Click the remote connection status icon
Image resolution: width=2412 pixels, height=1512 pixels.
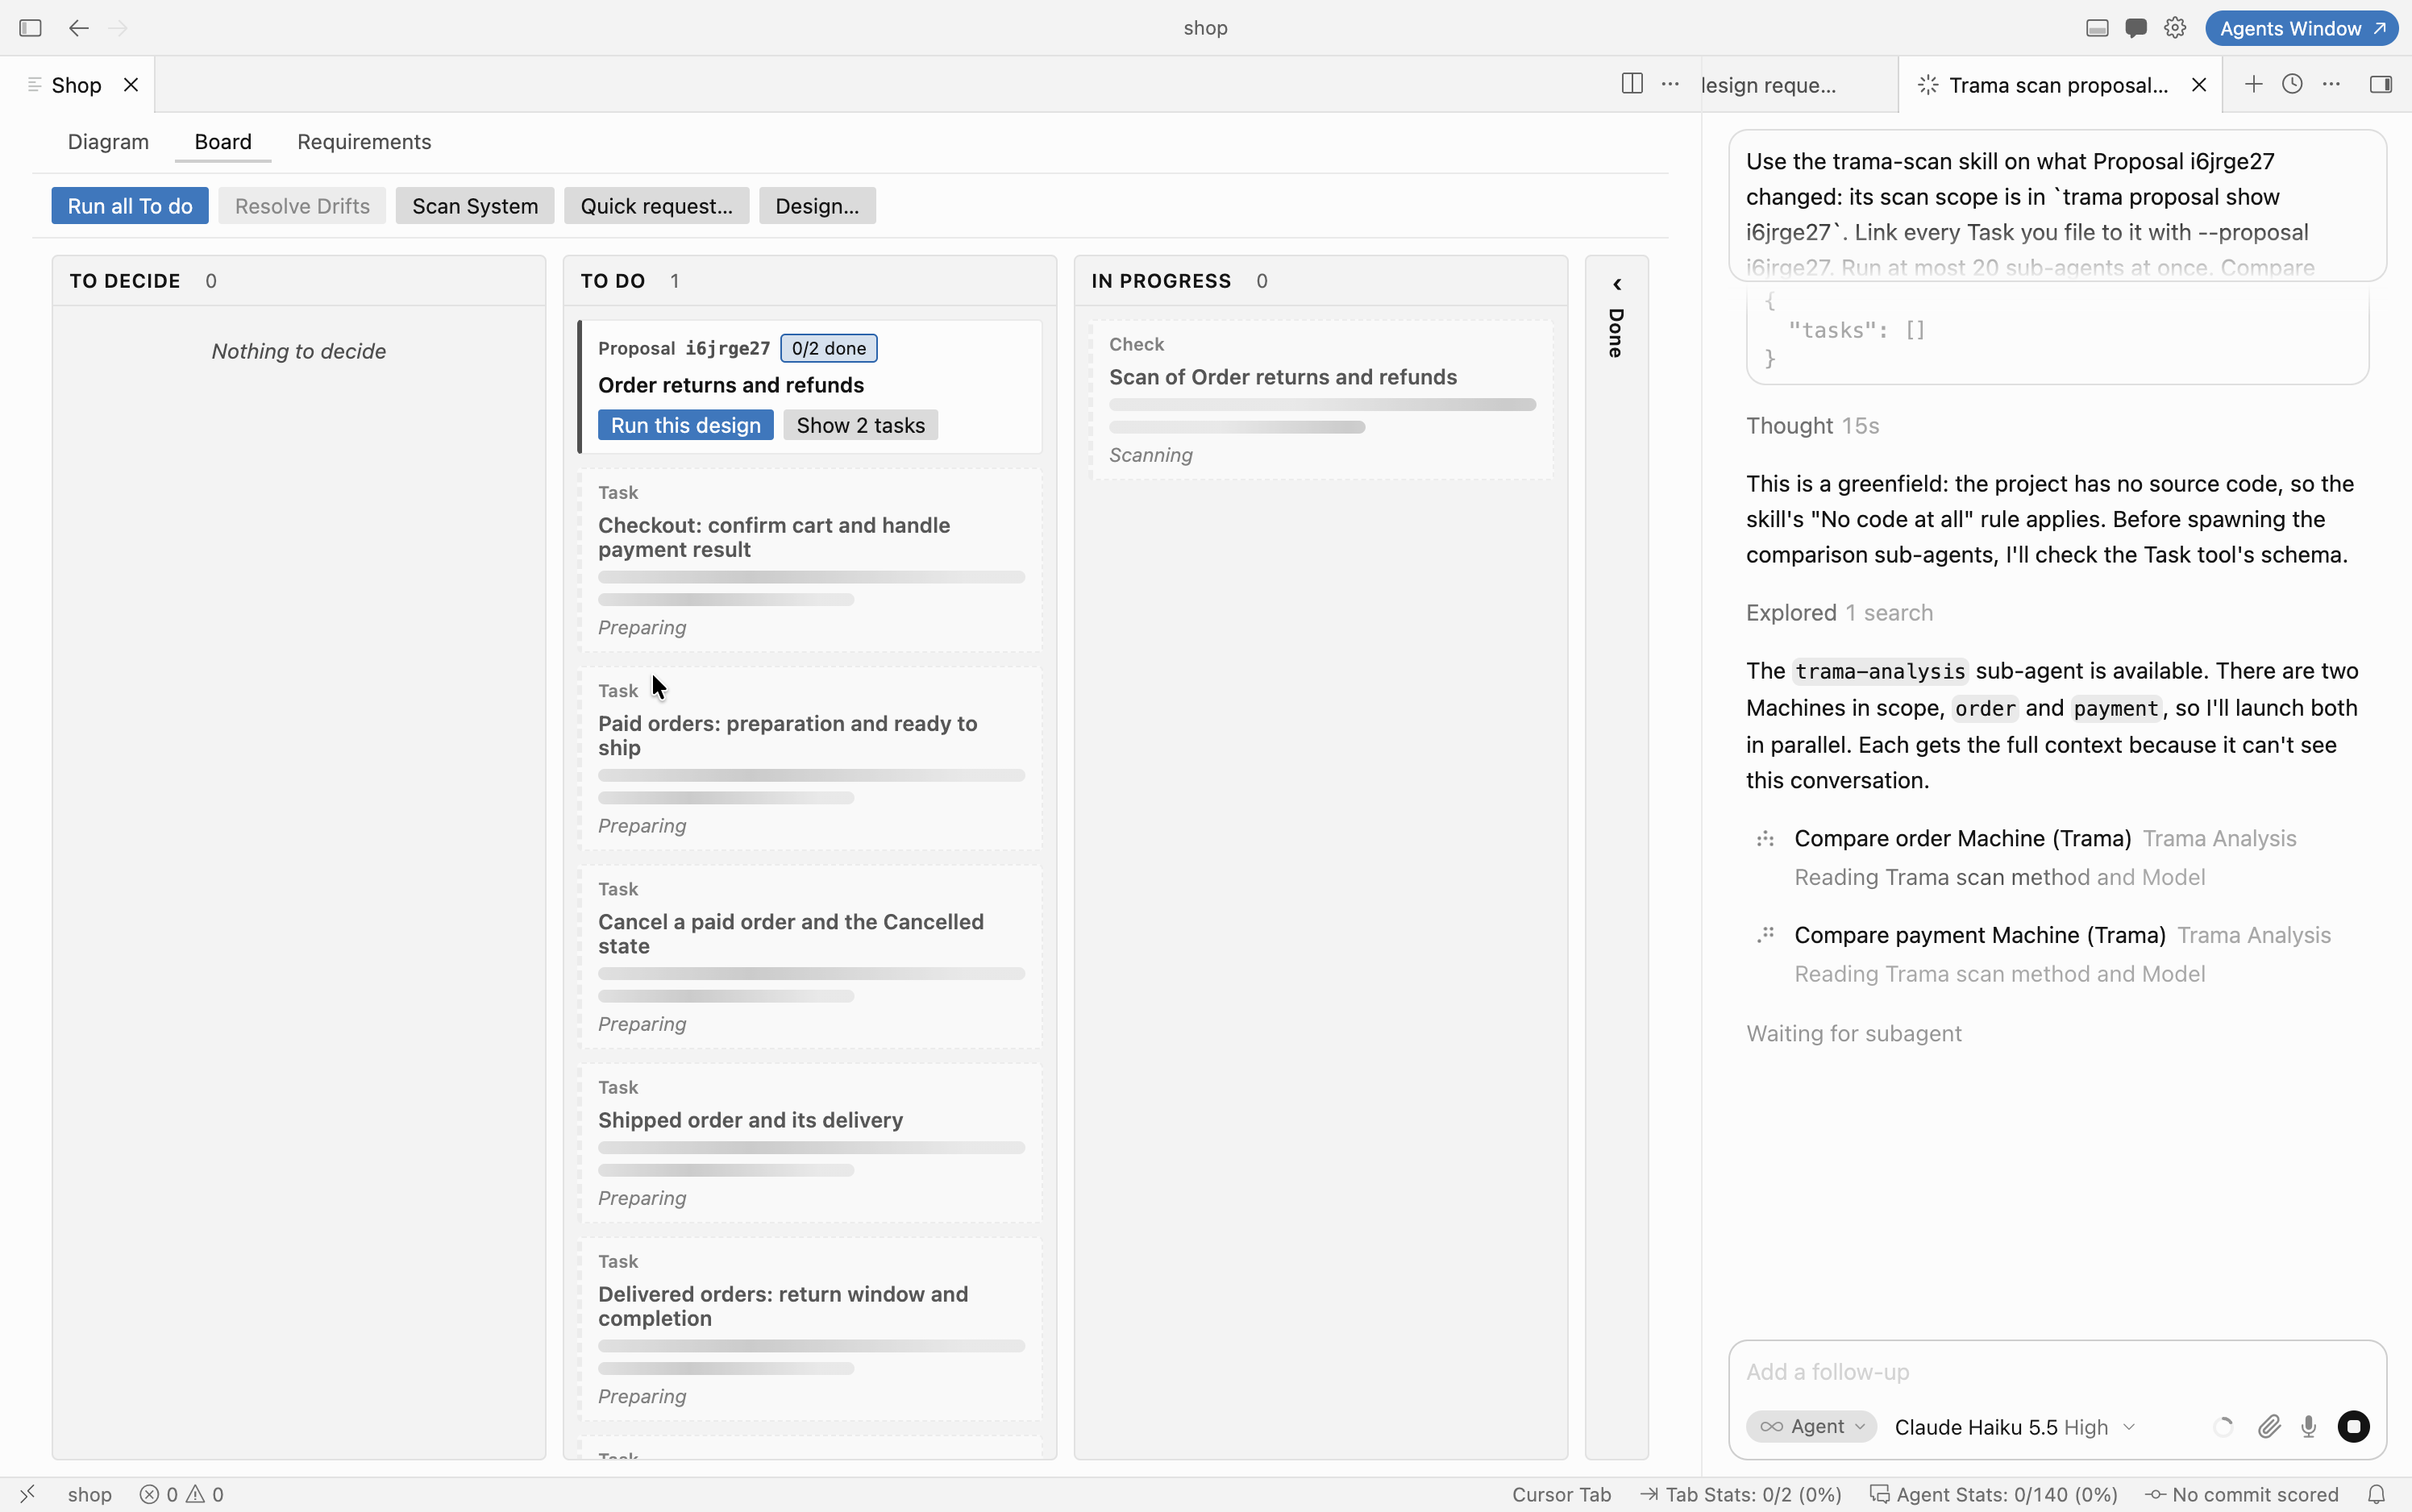point(27,1494)
